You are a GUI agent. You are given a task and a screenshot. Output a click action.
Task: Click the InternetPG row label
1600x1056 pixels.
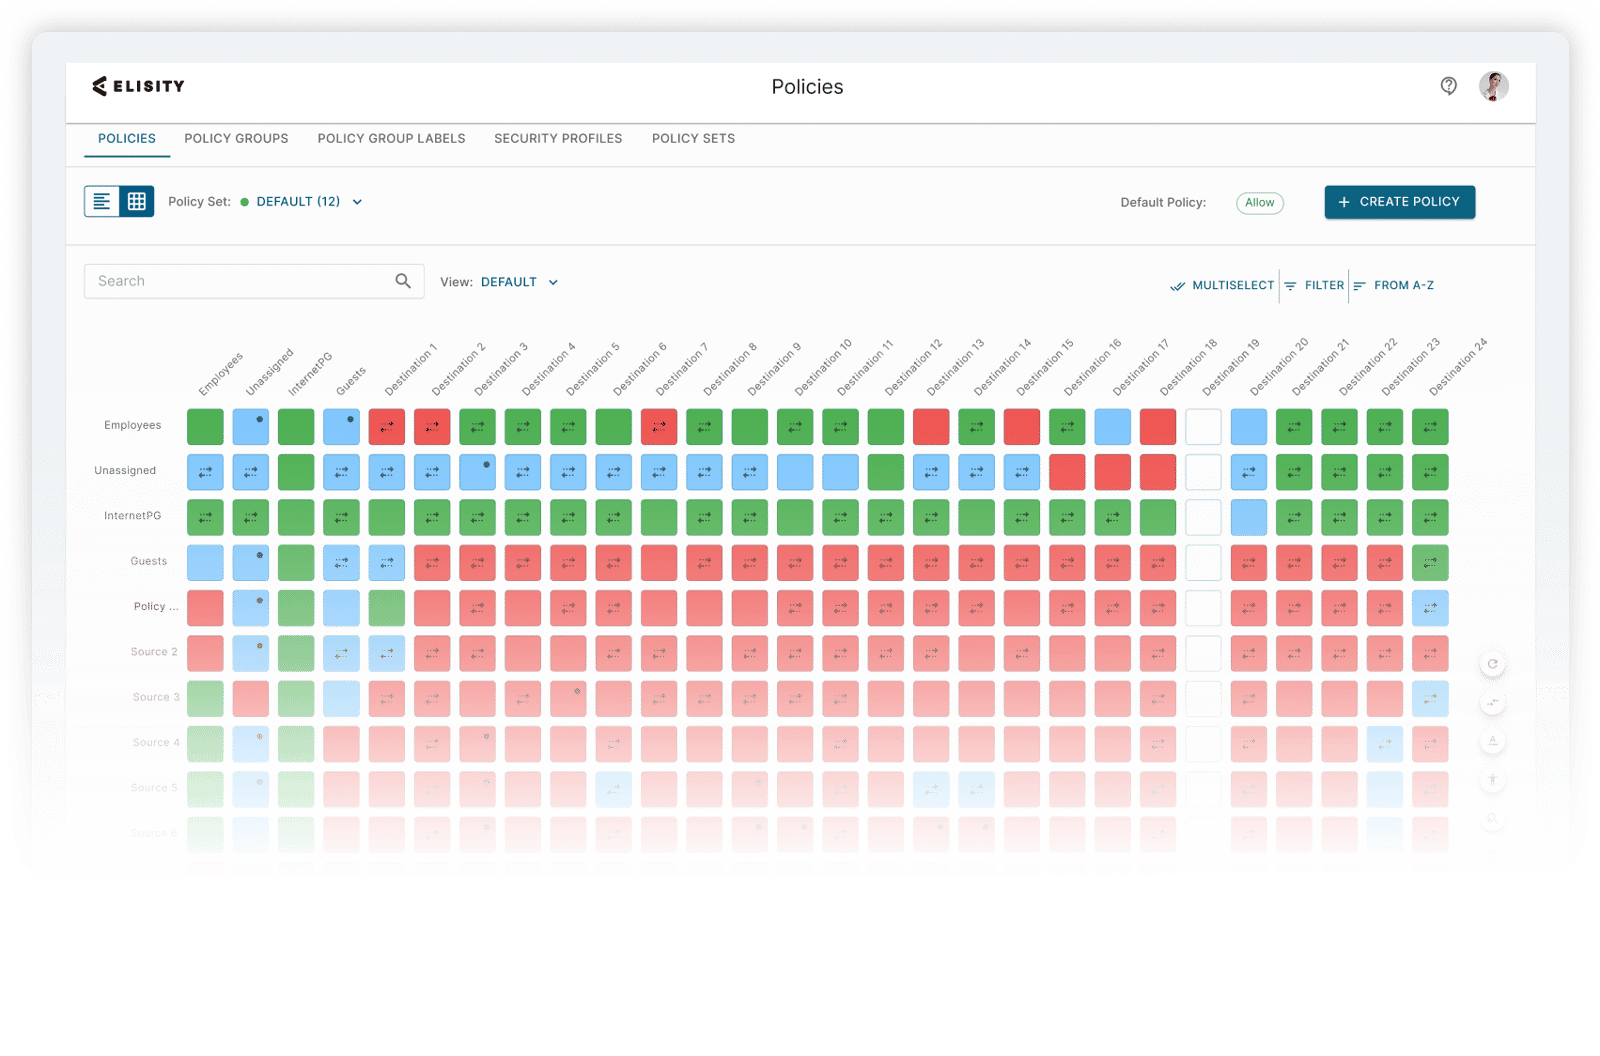[x=132, y=516]
